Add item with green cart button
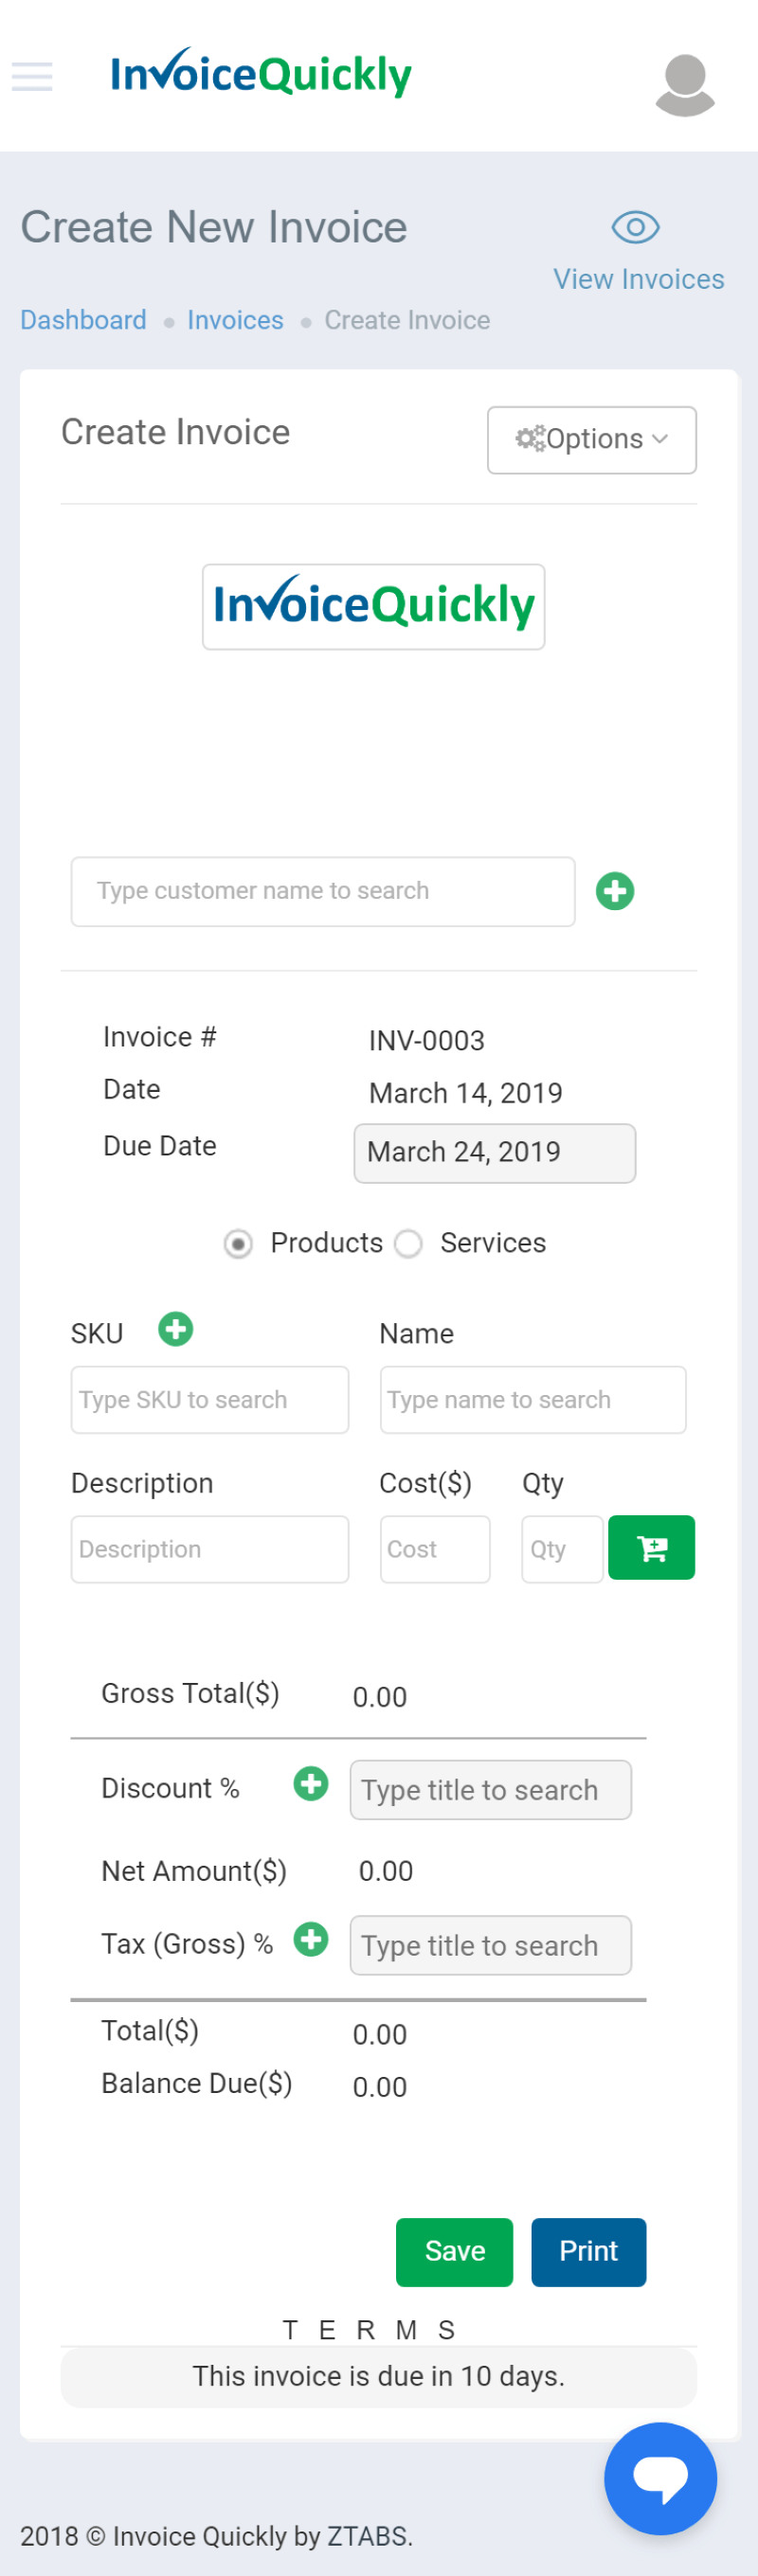 [651, 1548]
